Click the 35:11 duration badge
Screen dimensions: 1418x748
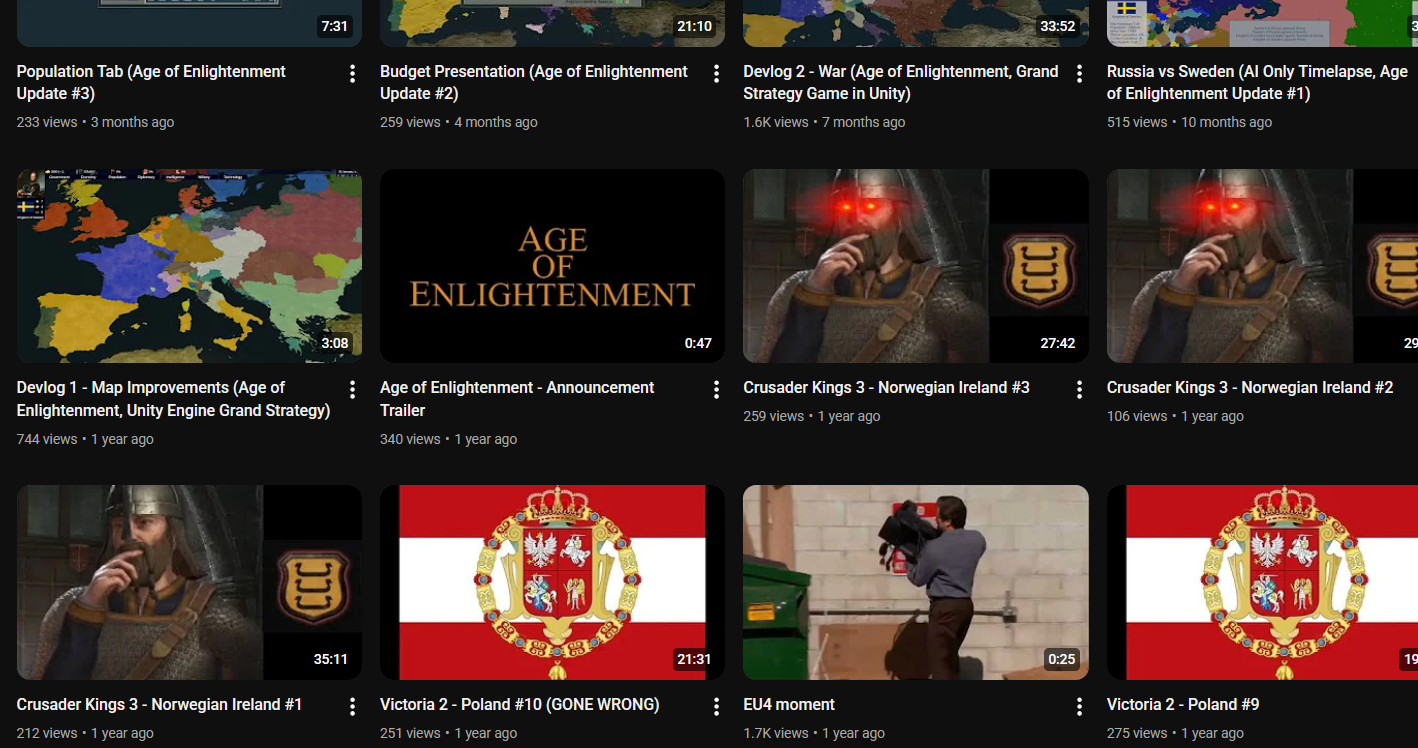point(330,659)
